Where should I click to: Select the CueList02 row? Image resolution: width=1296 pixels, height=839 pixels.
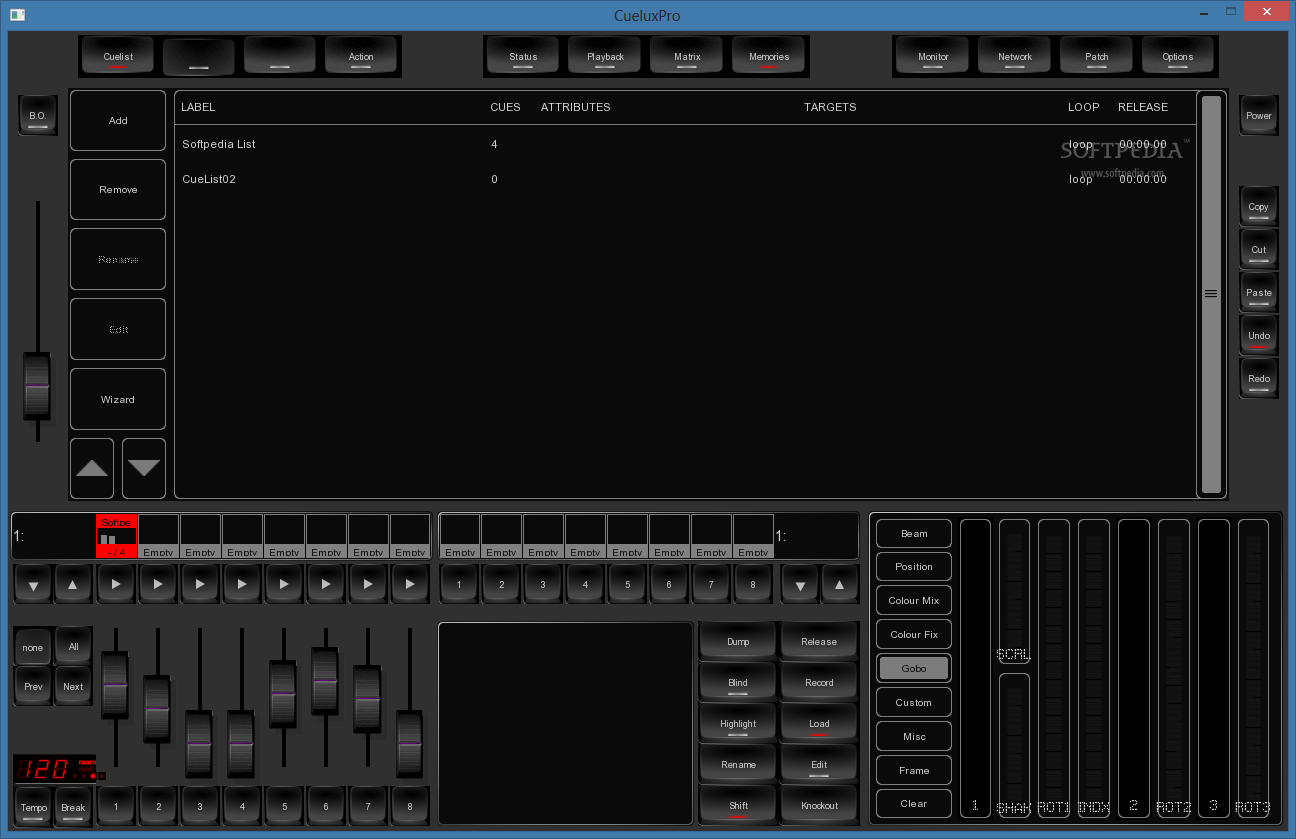coord(685,180)
